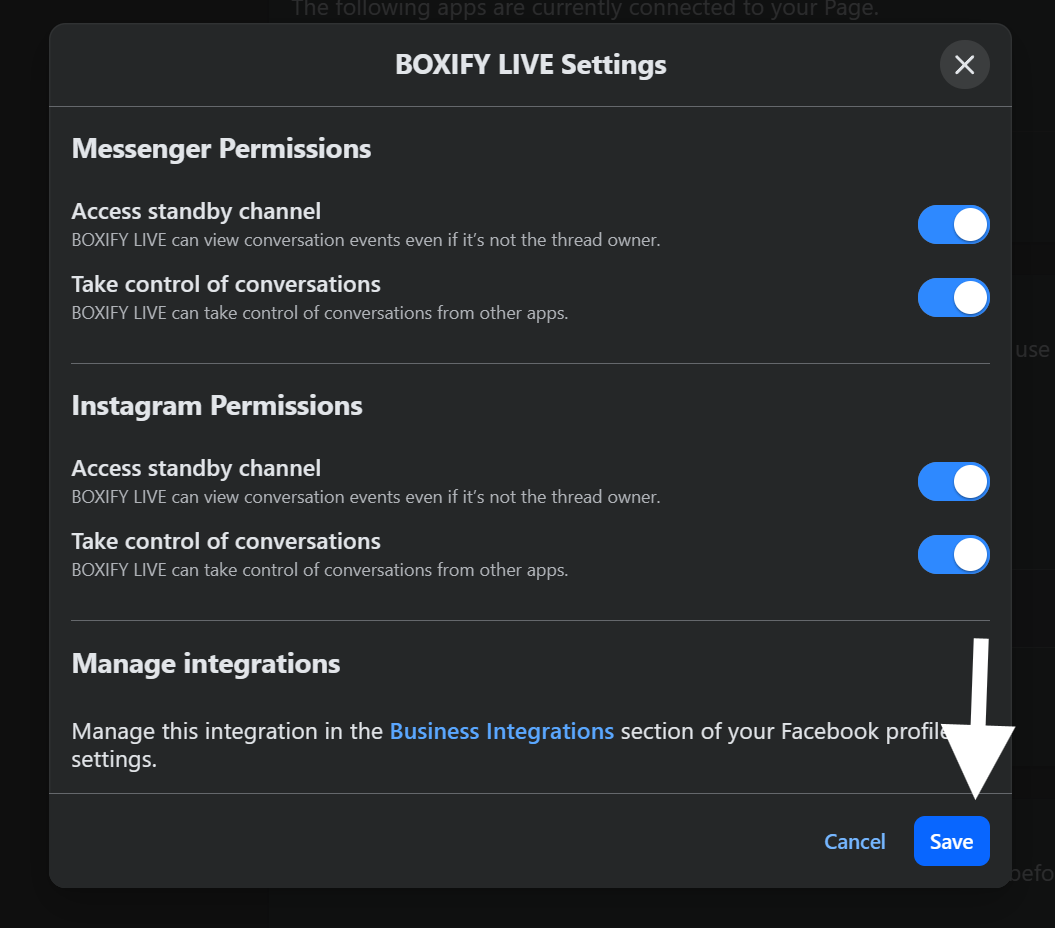Viewport: 1055px width, 928px height.
Task: Click the Messenger Permissions heading
Action: [x=221, y=149]
